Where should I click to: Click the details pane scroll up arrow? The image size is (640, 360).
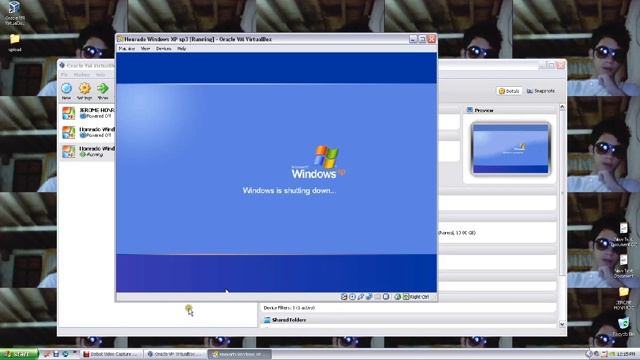(562, 107)
